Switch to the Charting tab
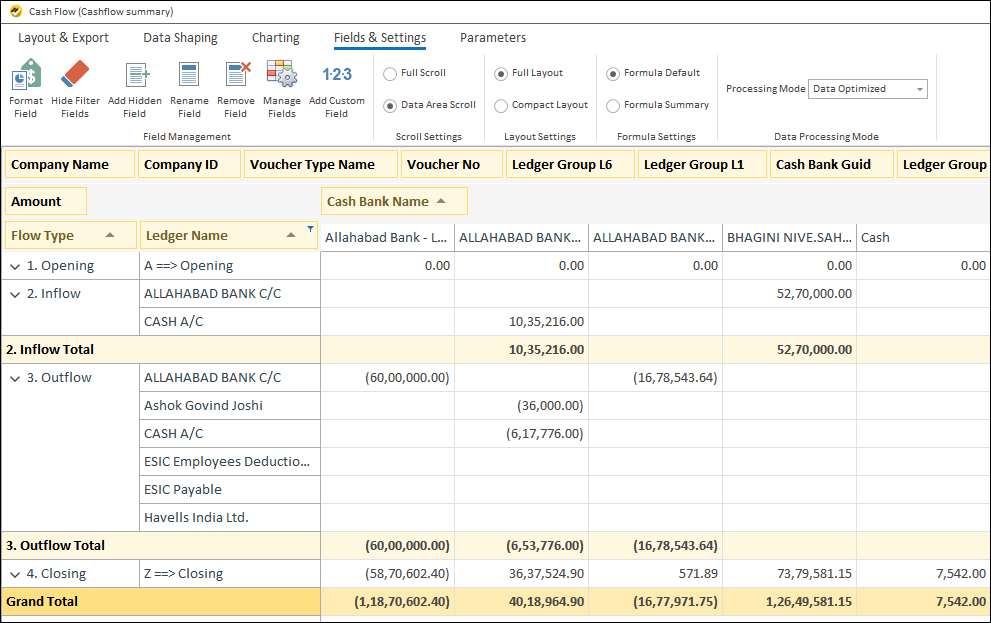Image resolution: width=991 pixels, height=623 pixels. (x=275, y=38)
